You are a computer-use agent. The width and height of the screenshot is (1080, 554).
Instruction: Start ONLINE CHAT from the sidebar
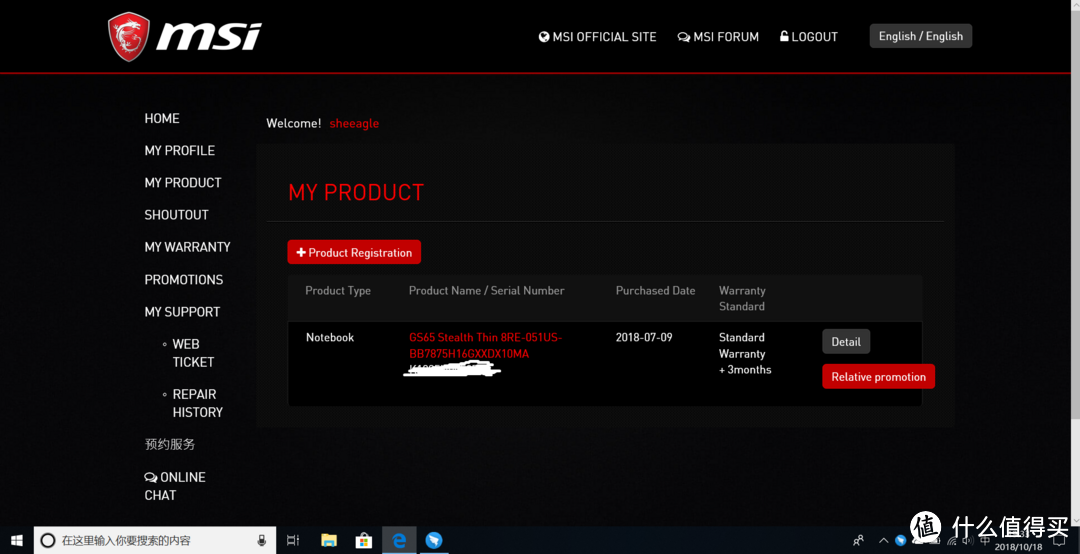click(x=175, y=486)
